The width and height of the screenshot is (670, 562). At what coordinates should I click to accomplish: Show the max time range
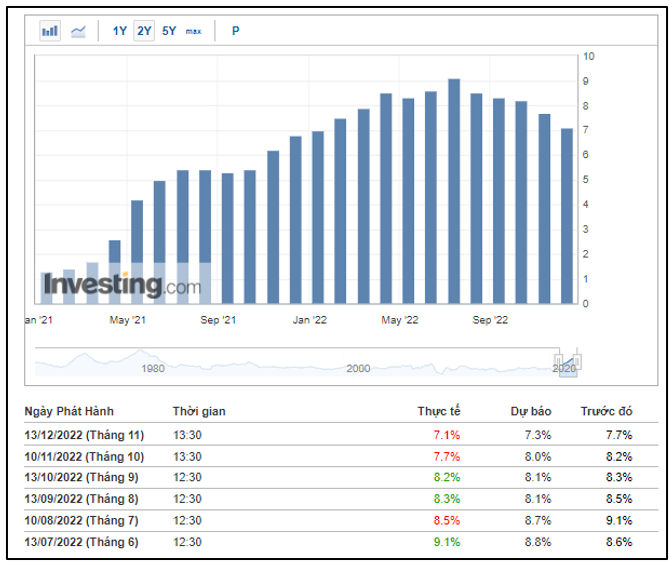point(193,31)
